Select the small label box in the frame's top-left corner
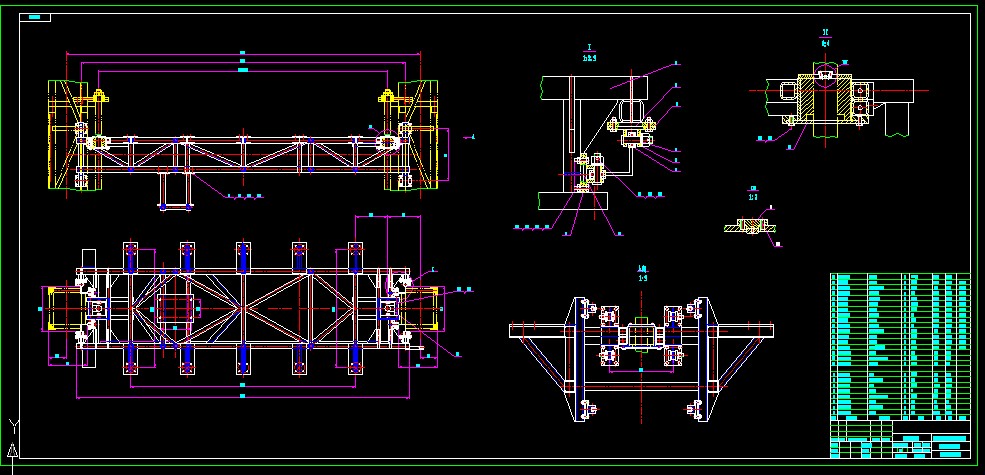The image size is (985, 475). [x=35, y=17]
